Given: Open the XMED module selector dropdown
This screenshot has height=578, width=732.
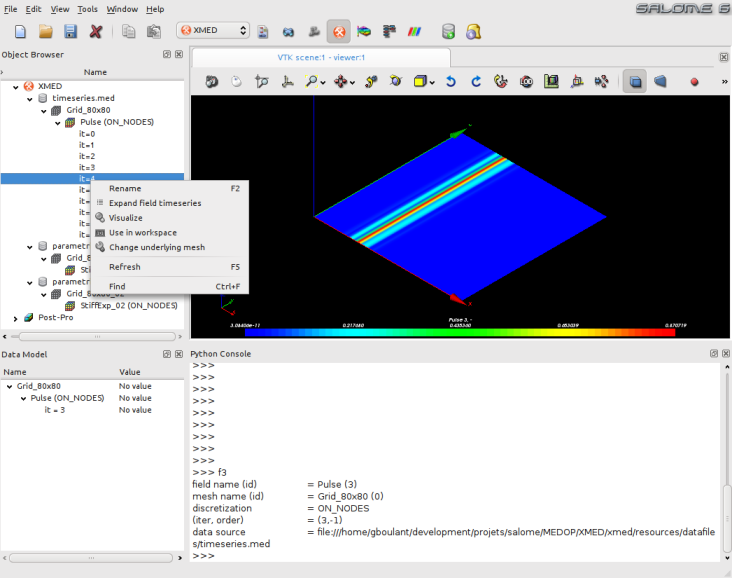Looking at the screenshot, I should click(x=213, y=31).
